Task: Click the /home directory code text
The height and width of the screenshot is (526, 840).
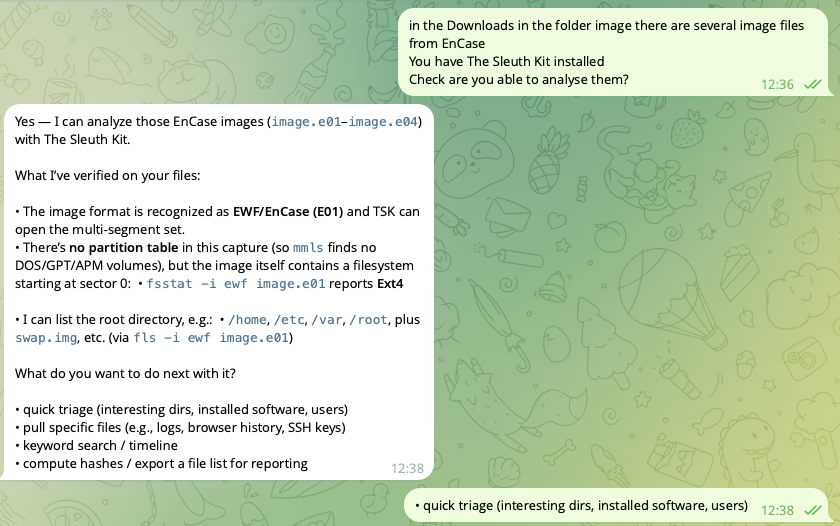Action: pyautogui.click(x=247, y=320)
